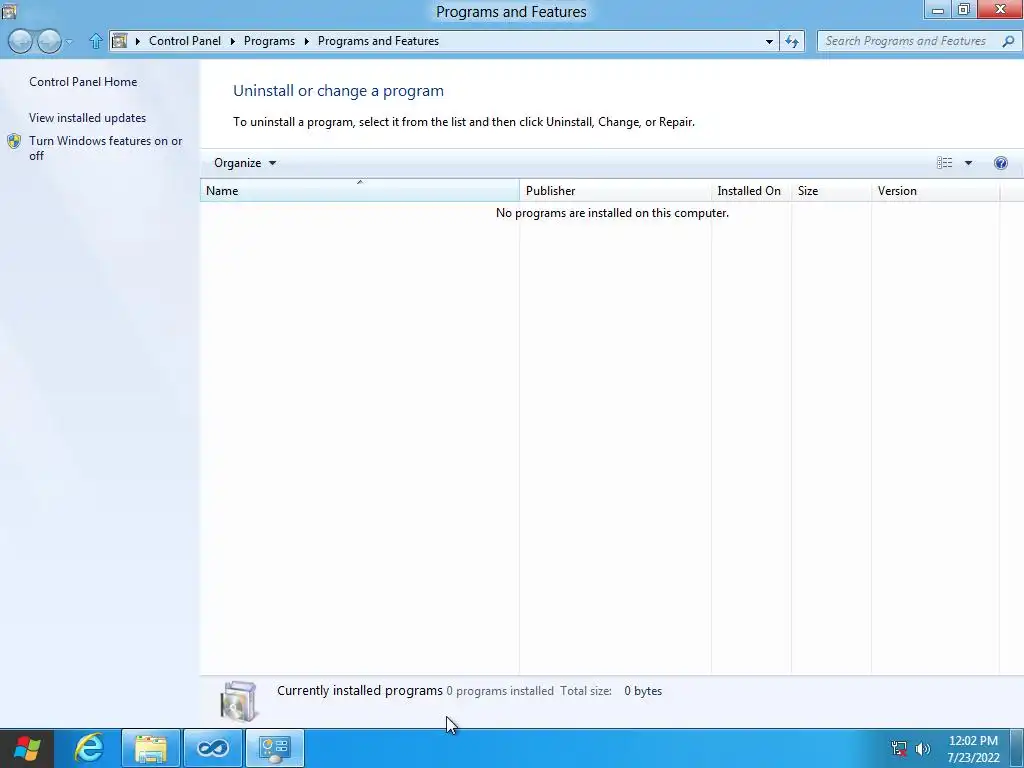Open infinity-logo app on taskbar

(213, 748)
